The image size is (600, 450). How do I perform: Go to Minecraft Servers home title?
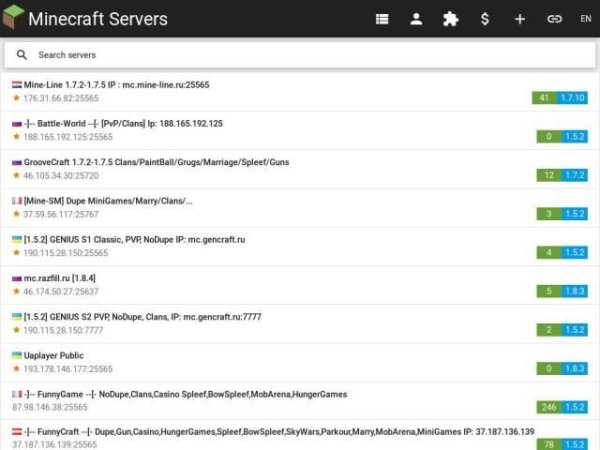tap(98, 19)
